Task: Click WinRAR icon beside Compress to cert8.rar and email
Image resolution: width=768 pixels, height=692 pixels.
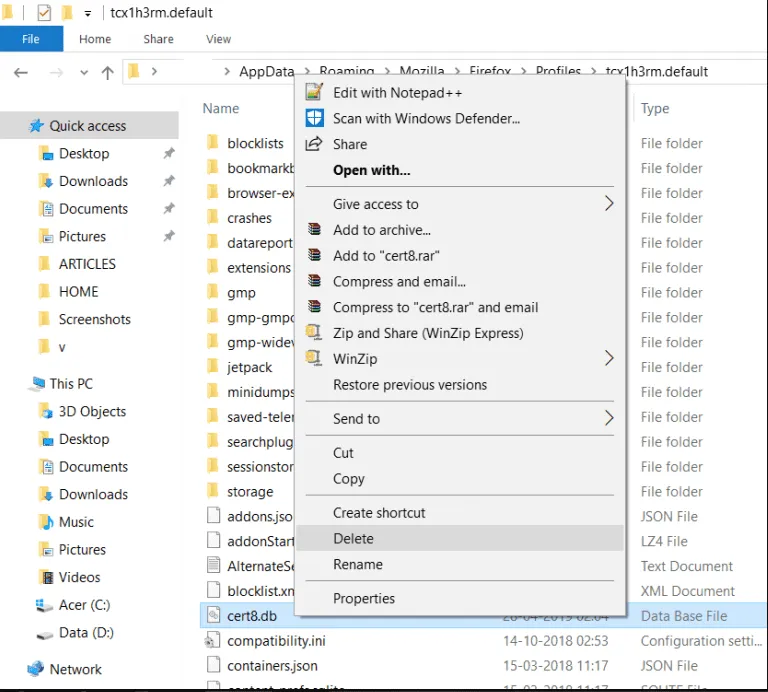Action: pyautogui.click(x=314, y=307)
